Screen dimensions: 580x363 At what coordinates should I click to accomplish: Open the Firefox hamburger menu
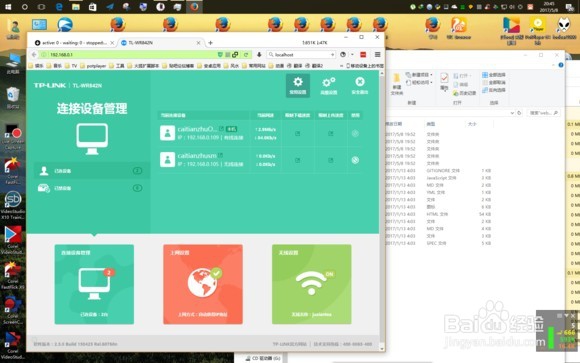(377, 54)
